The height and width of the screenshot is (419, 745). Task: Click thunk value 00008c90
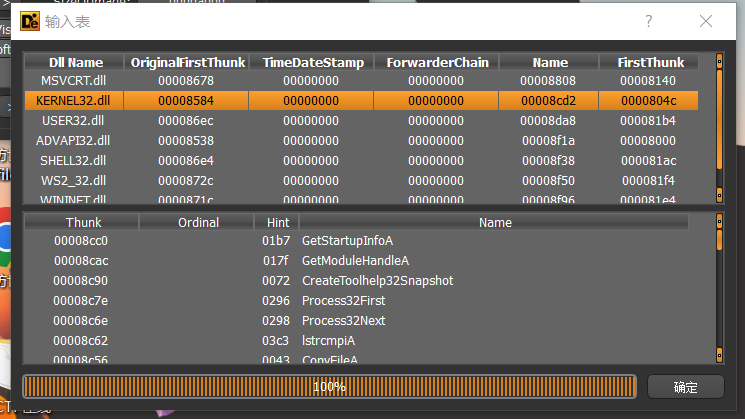coord(80,281)
